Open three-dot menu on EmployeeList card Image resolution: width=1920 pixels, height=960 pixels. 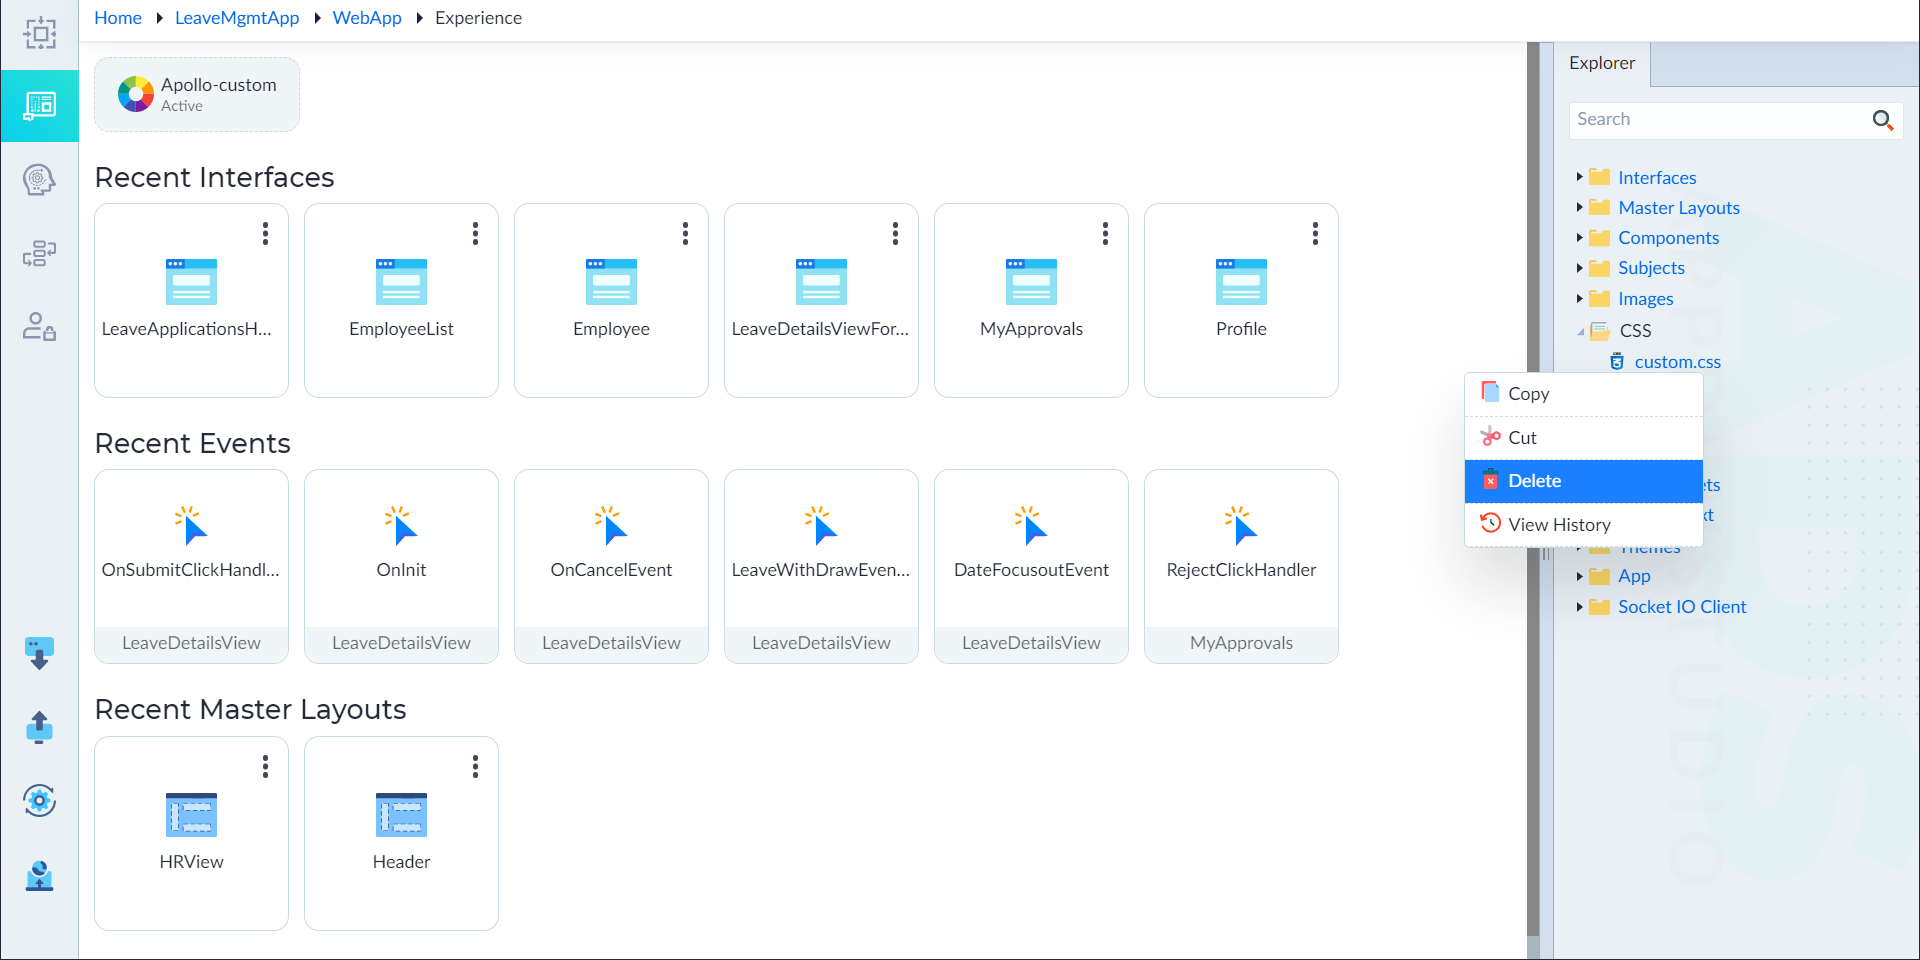(x=475, y=234)
